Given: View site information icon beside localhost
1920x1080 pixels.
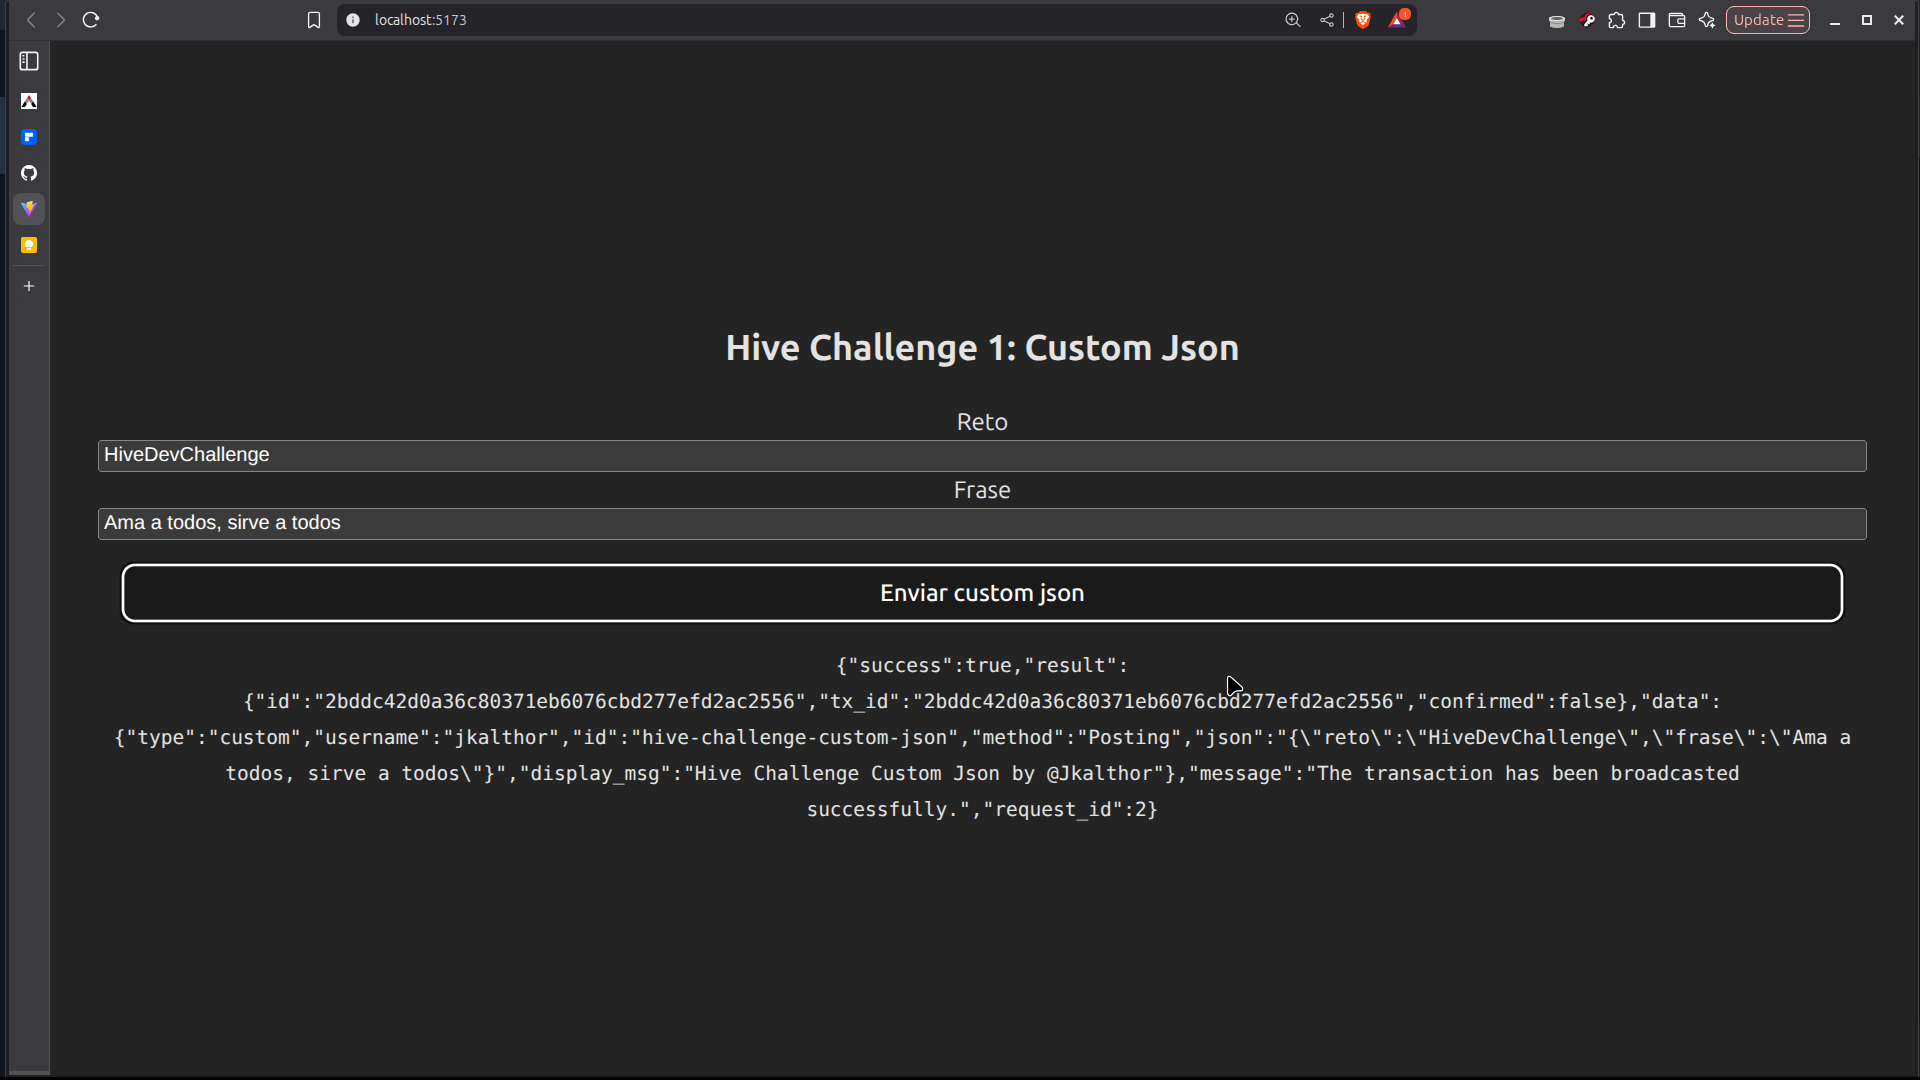Looking at the screenshot, I should click(x=353, y=20).
